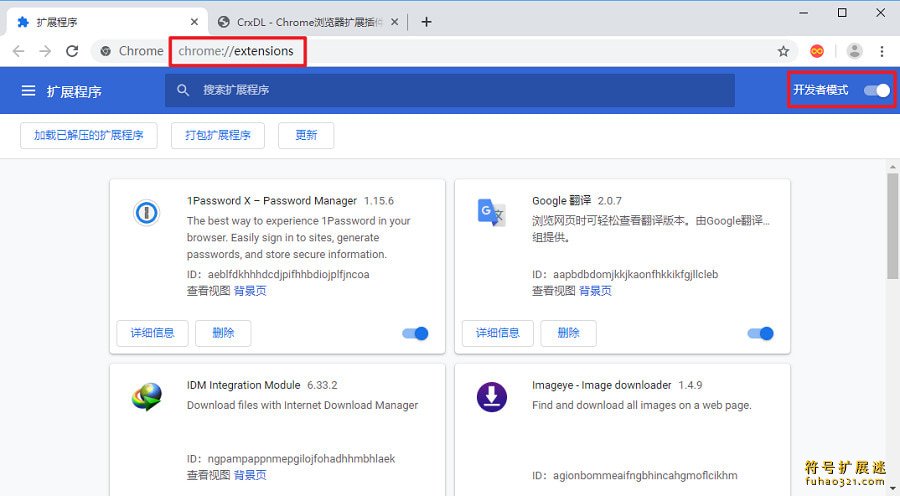Click the IDM Integration Module icon
The image size is (900, 496).
pyautogui.click(x=147, y=397)
